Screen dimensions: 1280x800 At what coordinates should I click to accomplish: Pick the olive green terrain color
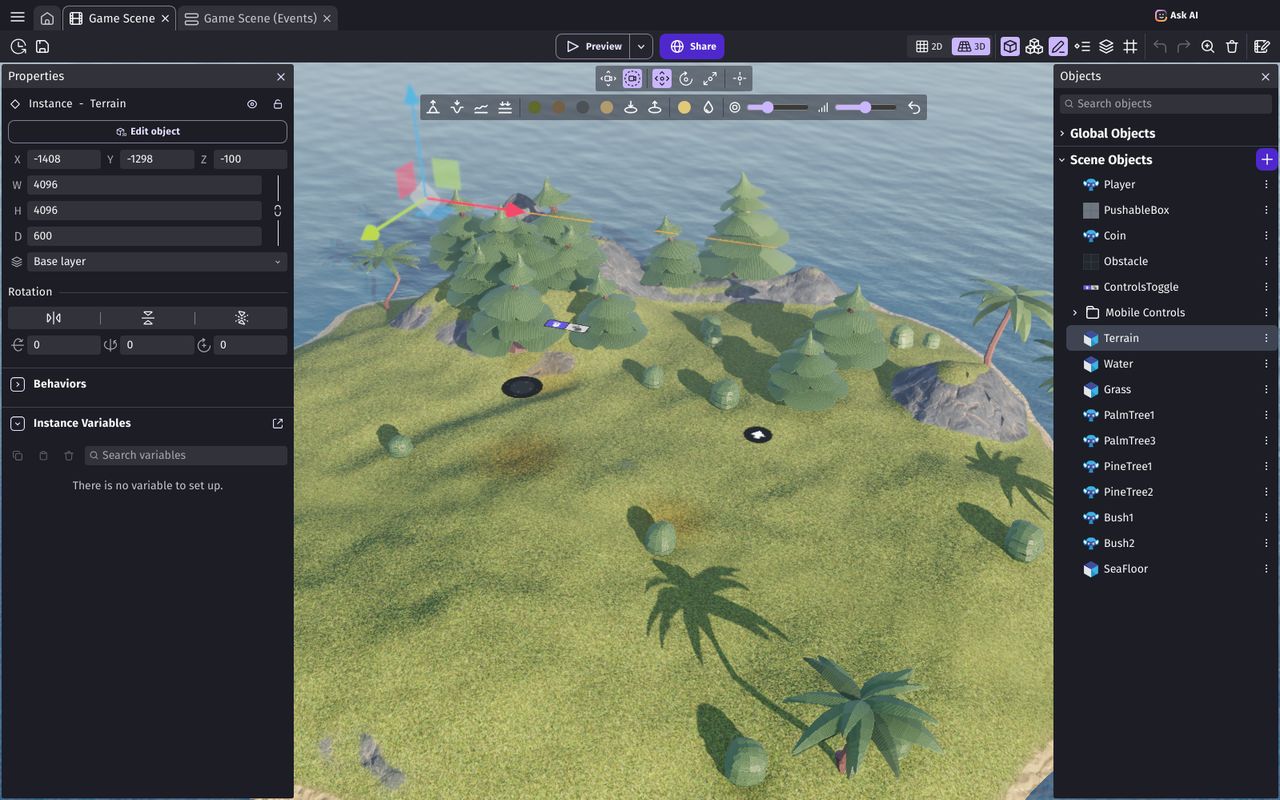535,107
